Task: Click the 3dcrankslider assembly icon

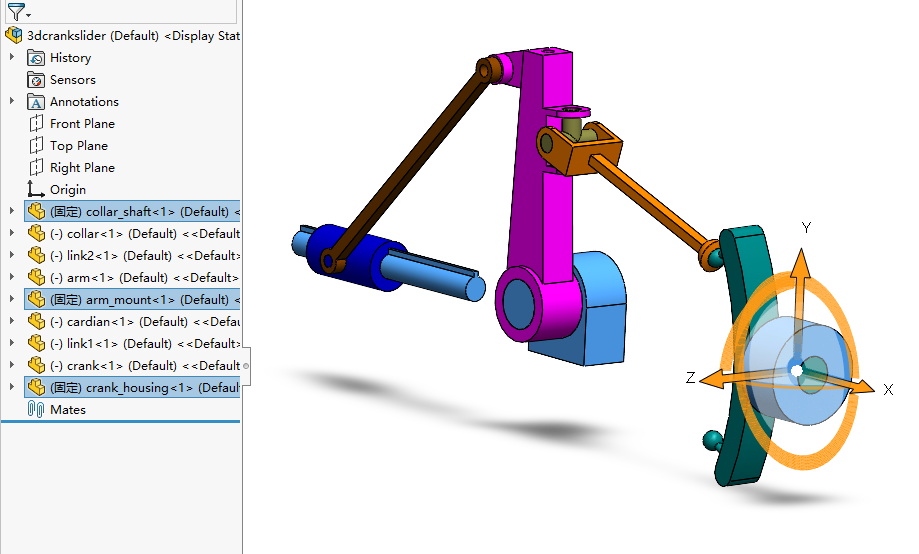Action: click(x=14, y=36)
